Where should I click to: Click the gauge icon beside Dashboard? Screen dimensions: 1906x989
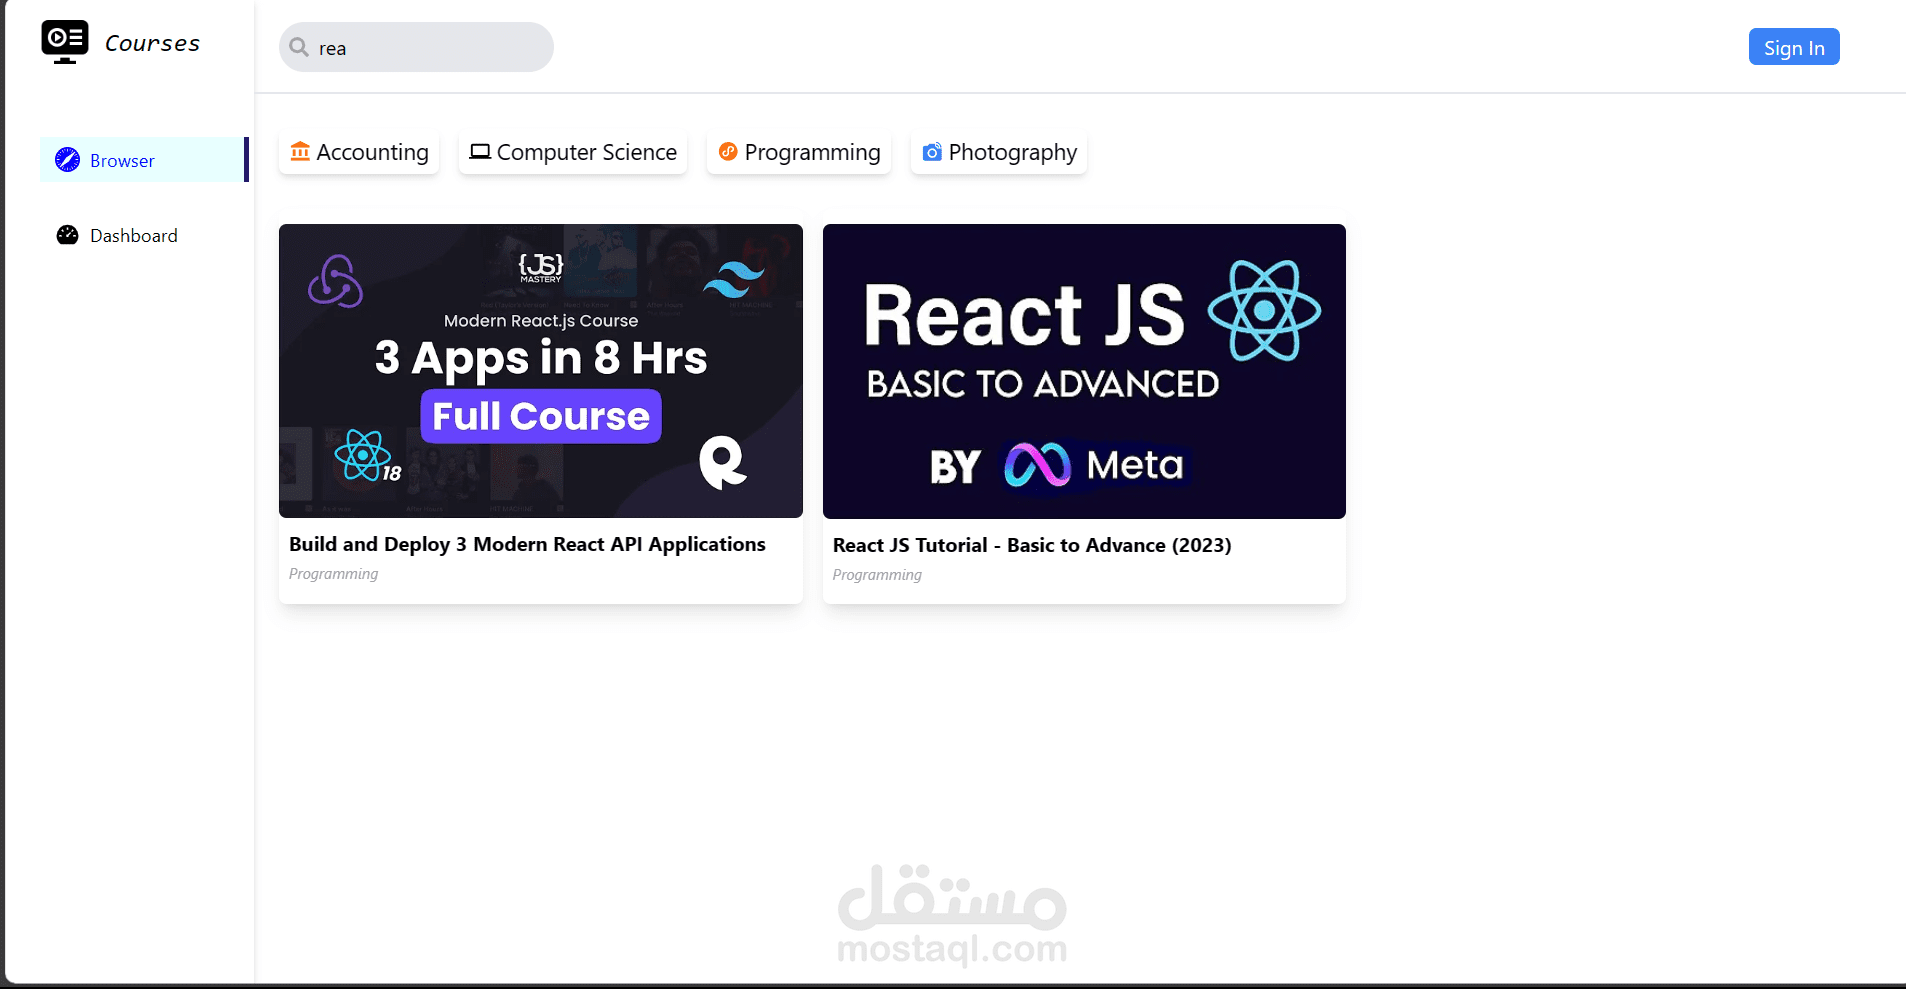click(67, 235)
